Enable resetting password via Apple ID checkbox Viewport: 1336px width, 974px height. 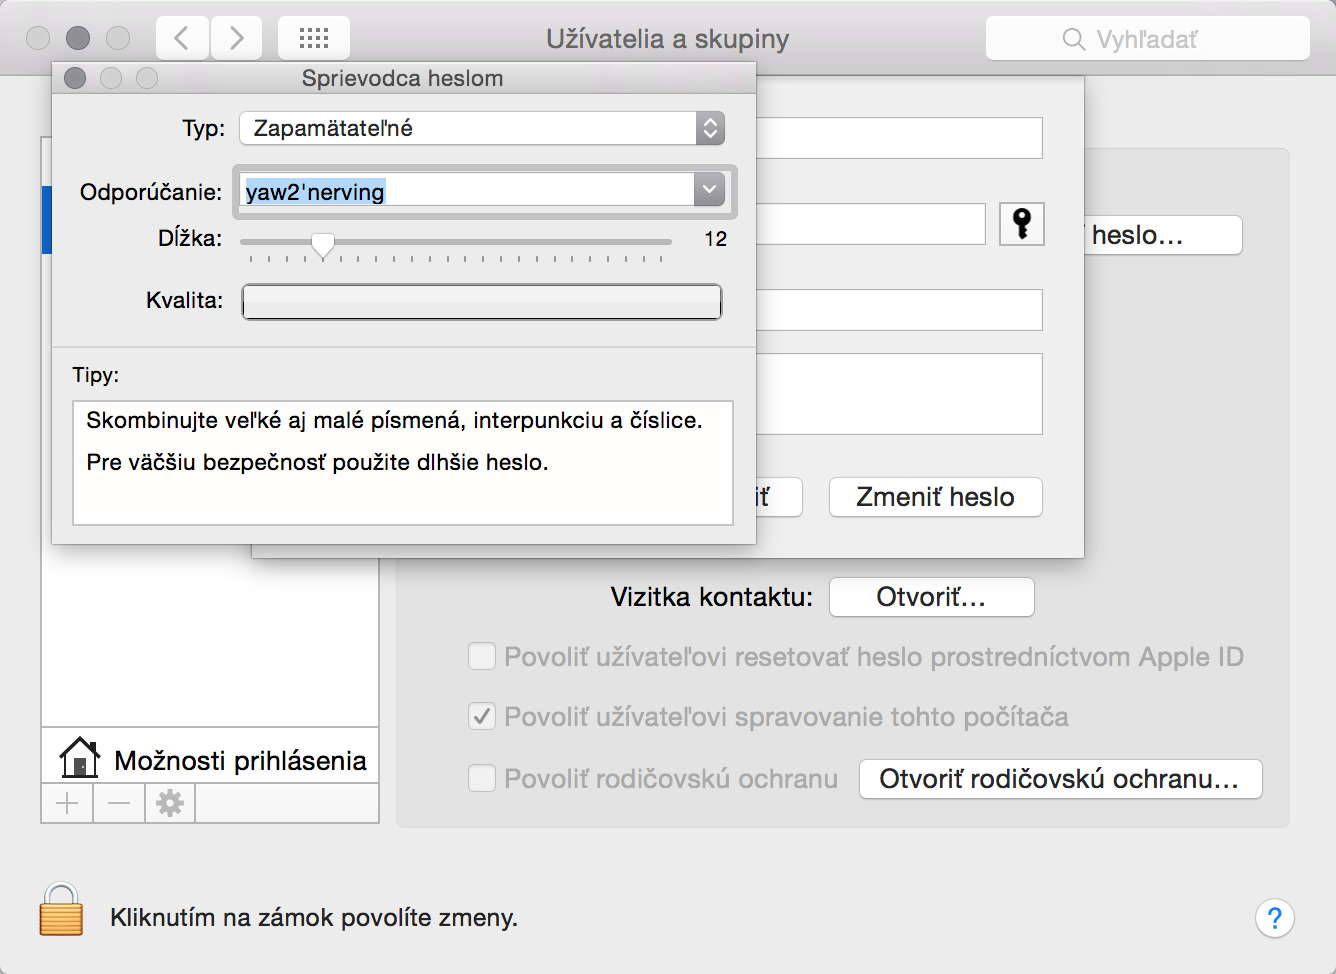coord(482,657)
